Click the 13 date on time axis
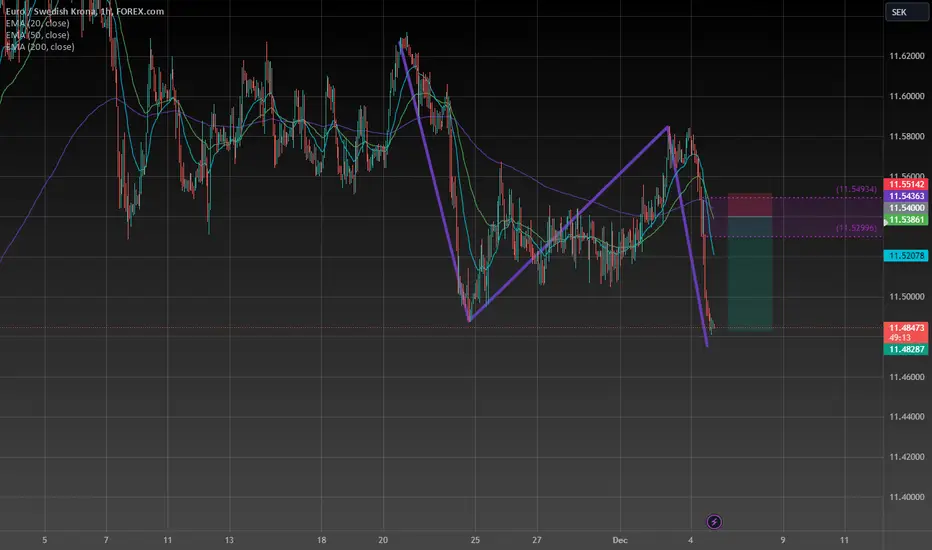Viewport: 932px width, 550px height. (x=229, y=540)
